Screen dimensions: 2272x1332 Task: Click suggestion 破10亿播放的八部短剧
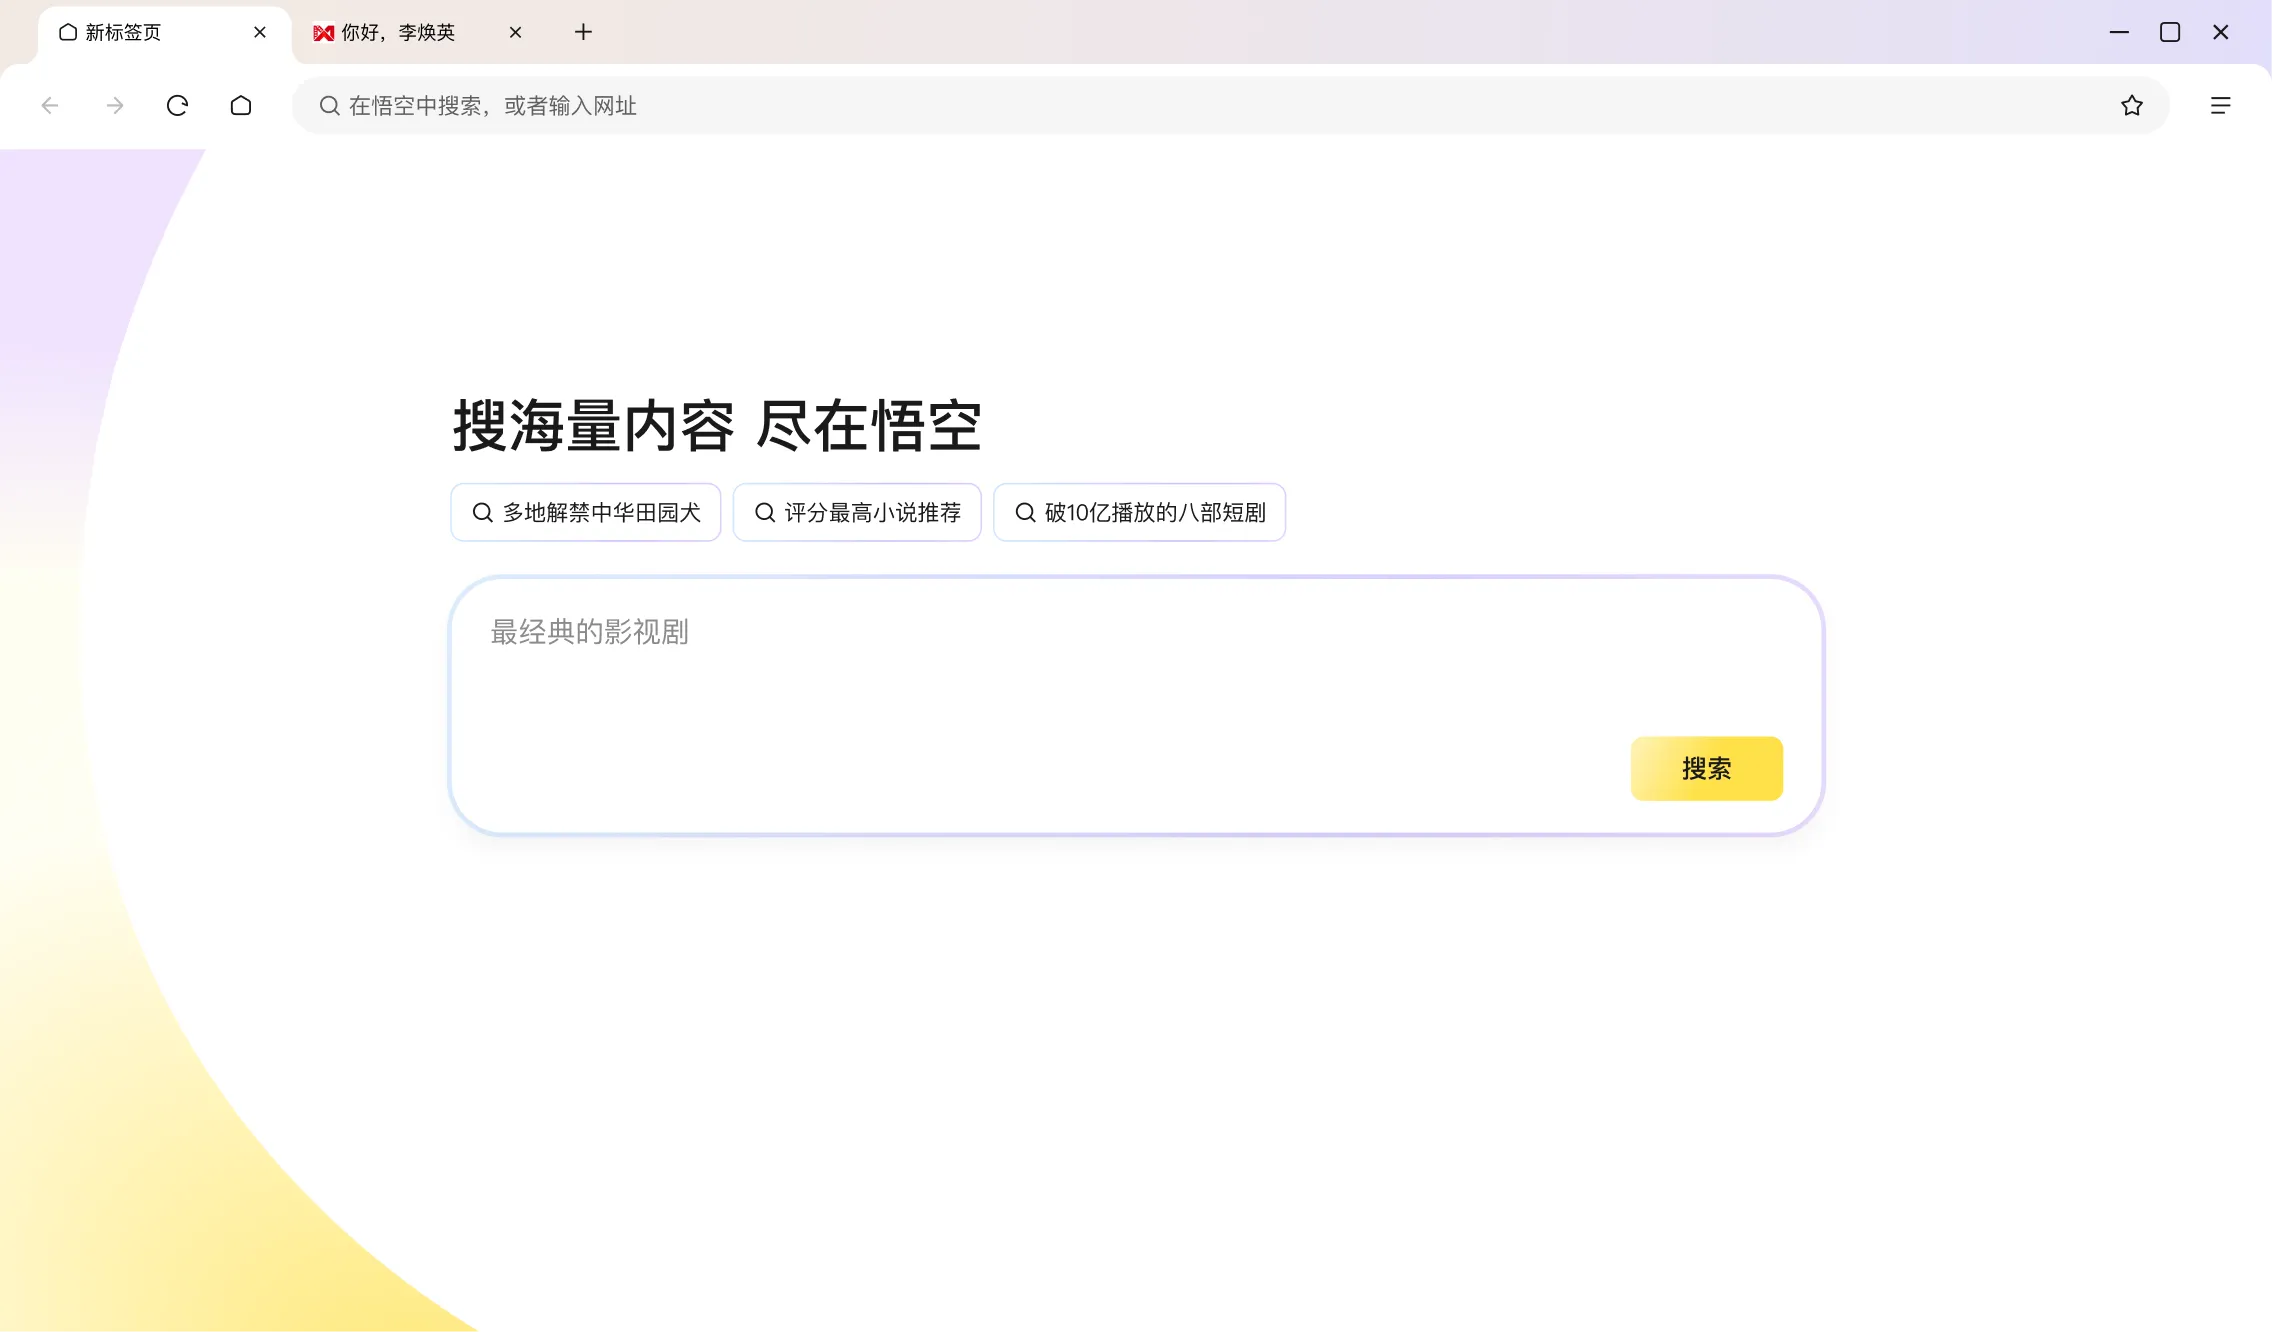[1140, 512]
